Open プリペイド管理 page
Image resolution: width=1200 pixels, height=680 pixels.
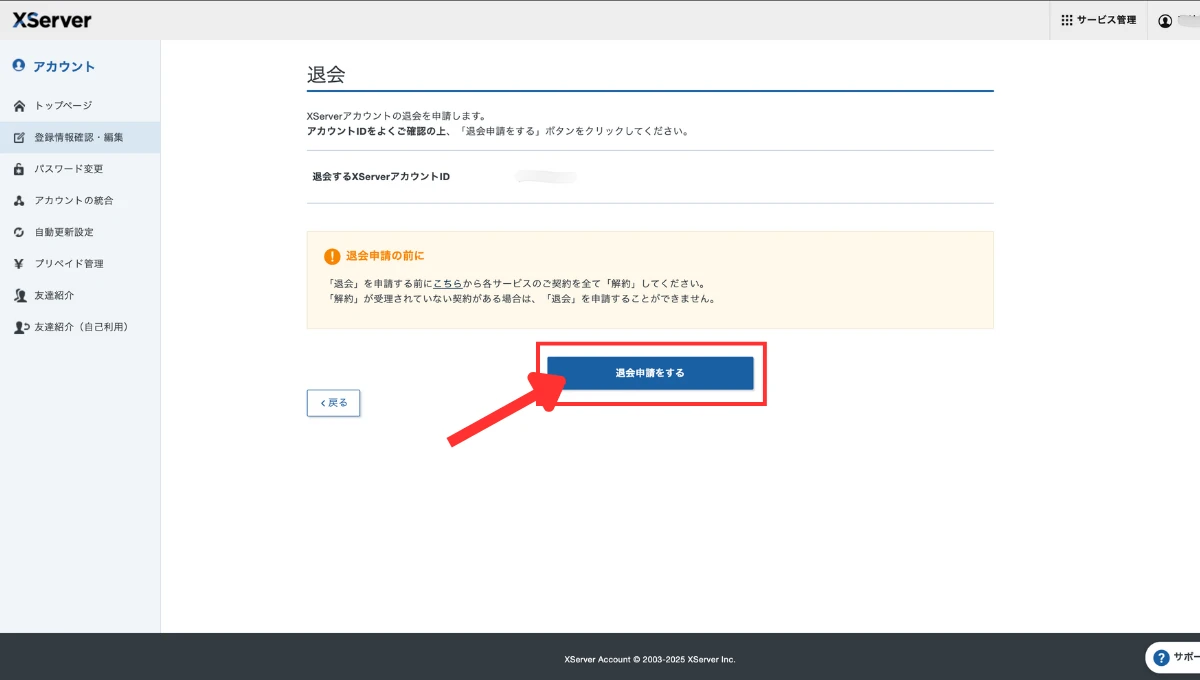[69, 264]
